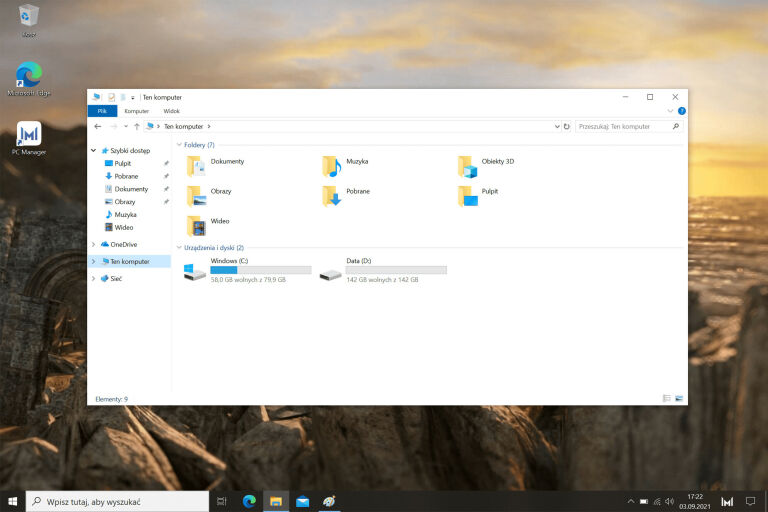Open the Widok ribbon tab
768x512 pixels.
[x=171, y=111]
